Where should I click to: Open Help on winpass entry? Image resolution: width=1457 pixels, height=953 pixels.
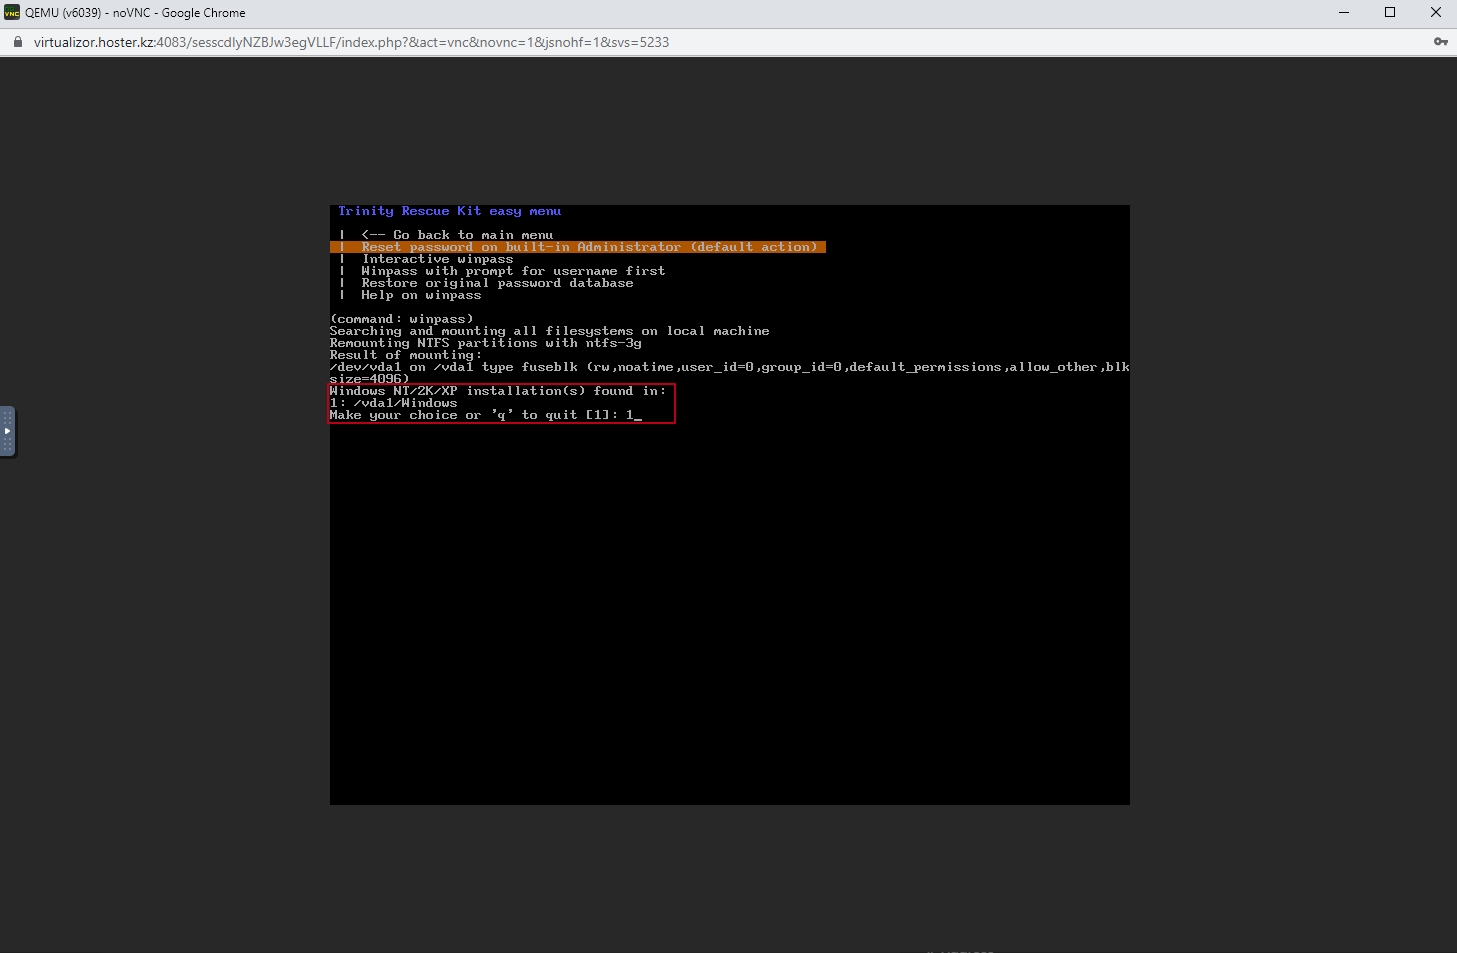(421, 295)
